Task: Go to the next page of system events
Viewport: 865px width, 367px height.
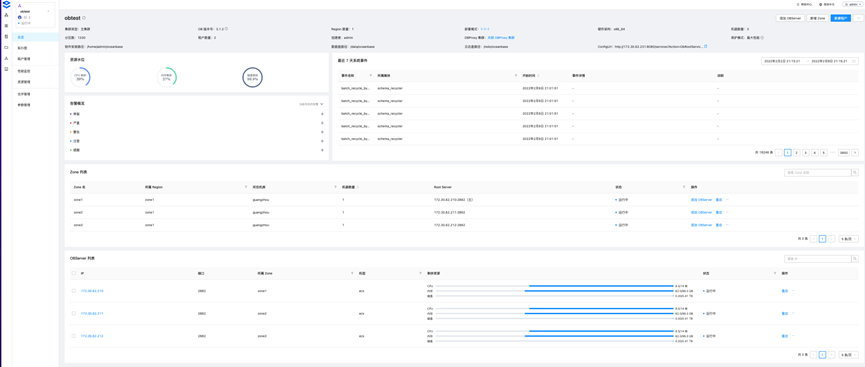Action: tap(855, 152)
